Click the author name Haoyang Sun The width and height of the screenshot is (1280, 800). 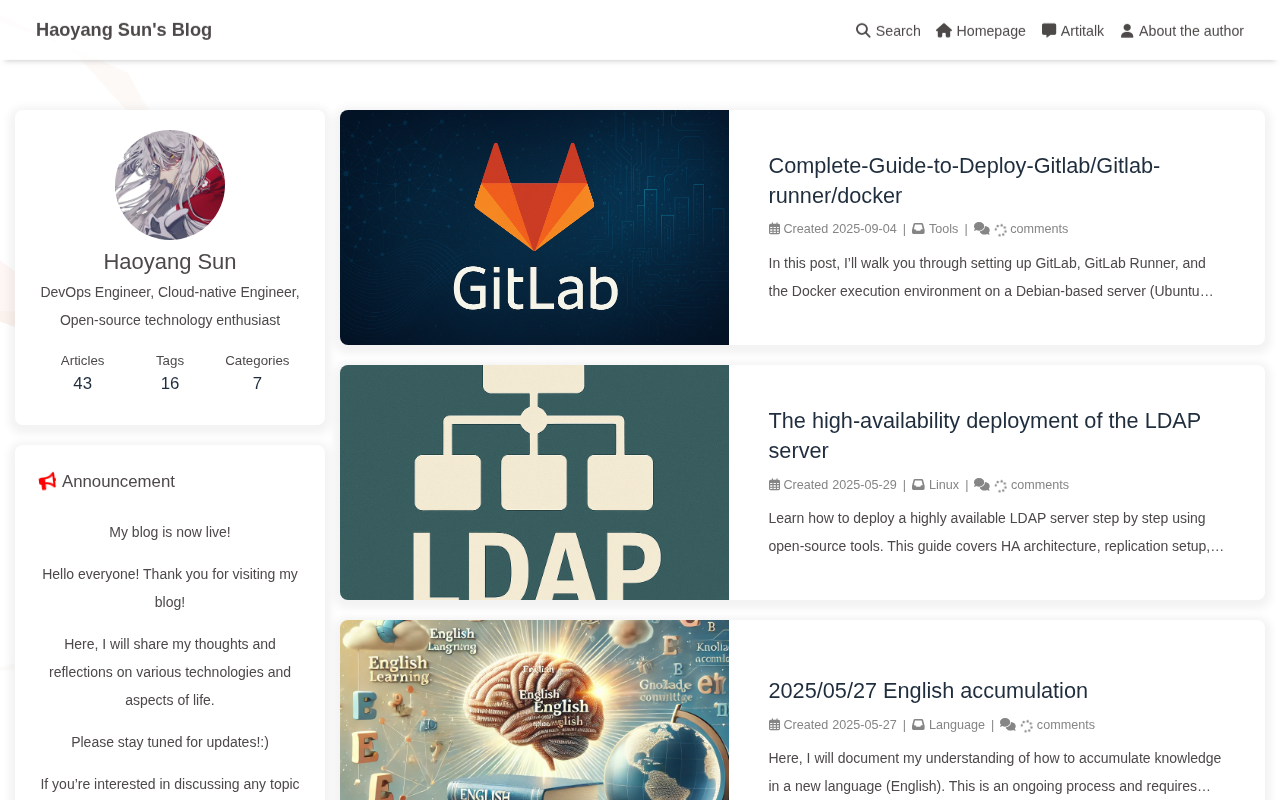point(170,262)
